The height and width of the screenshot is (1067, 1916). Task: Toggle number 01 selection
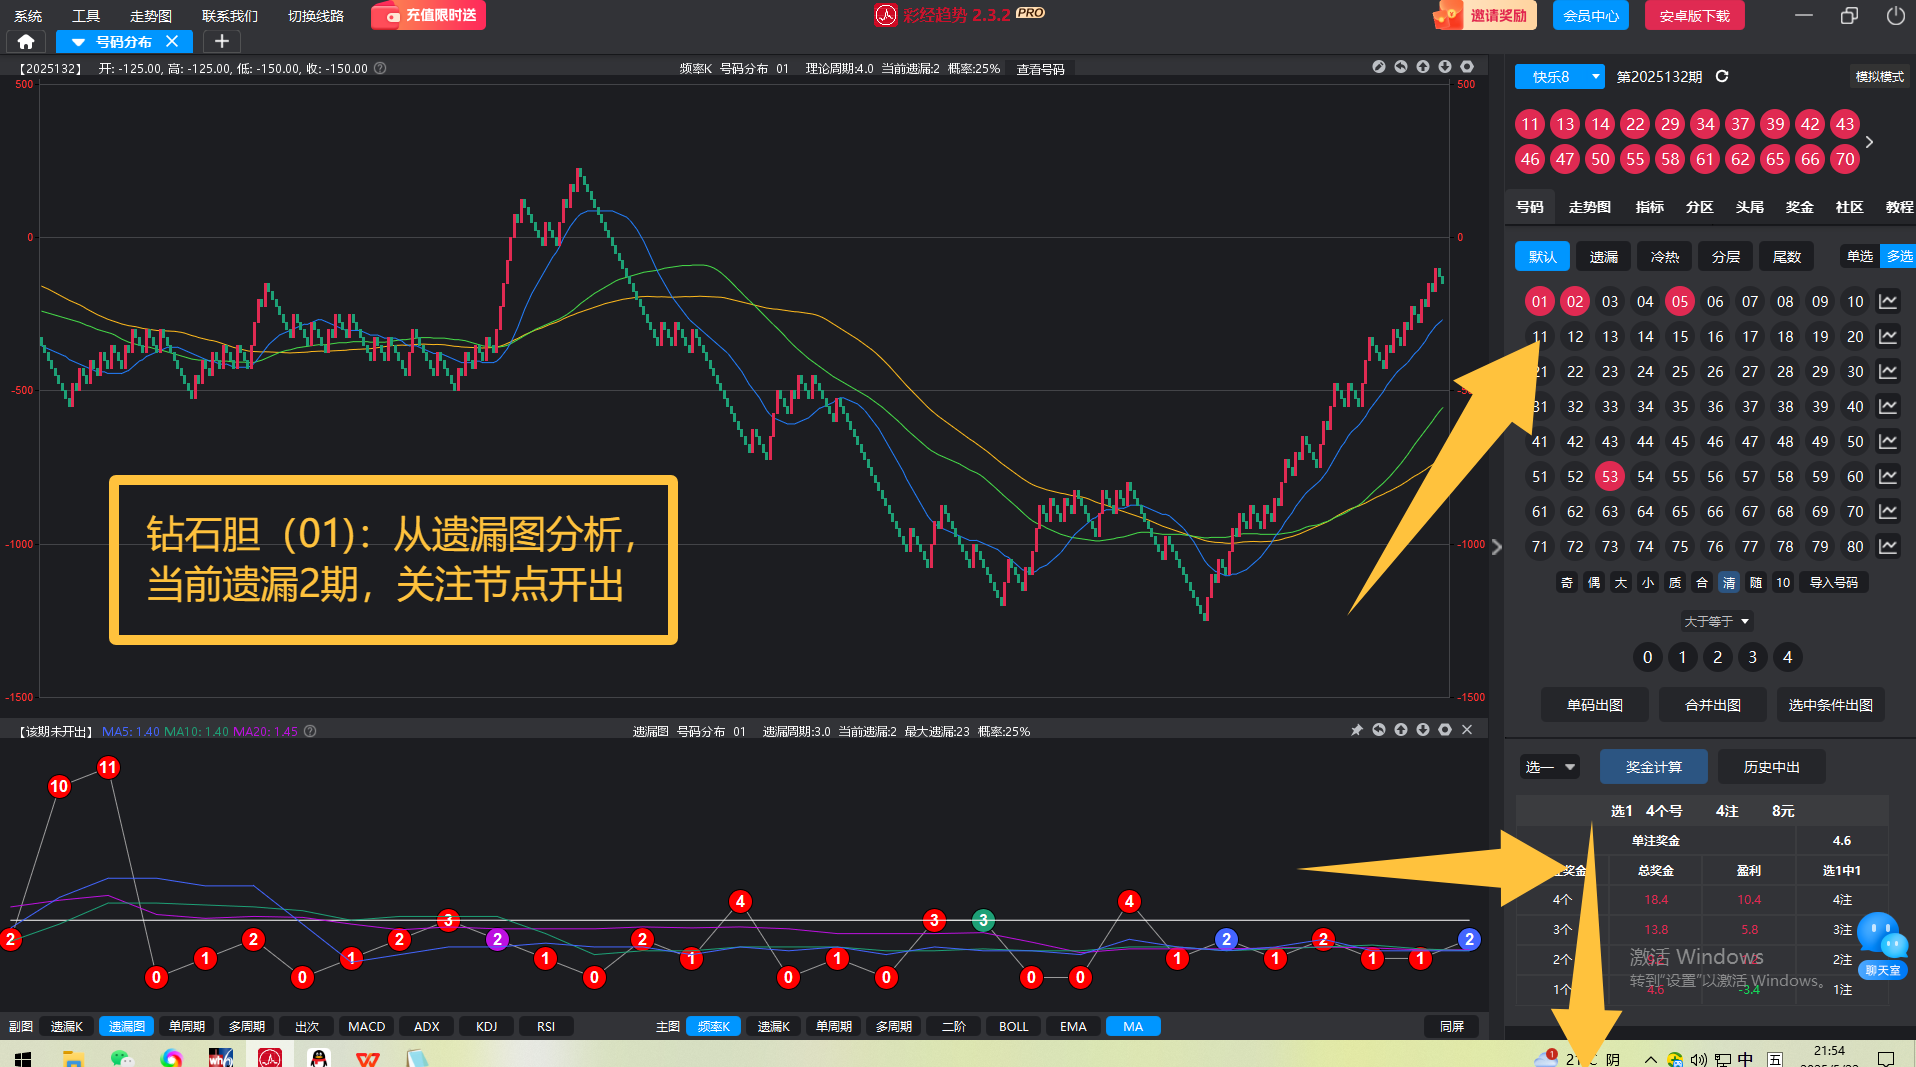[x=1540, y=301]
